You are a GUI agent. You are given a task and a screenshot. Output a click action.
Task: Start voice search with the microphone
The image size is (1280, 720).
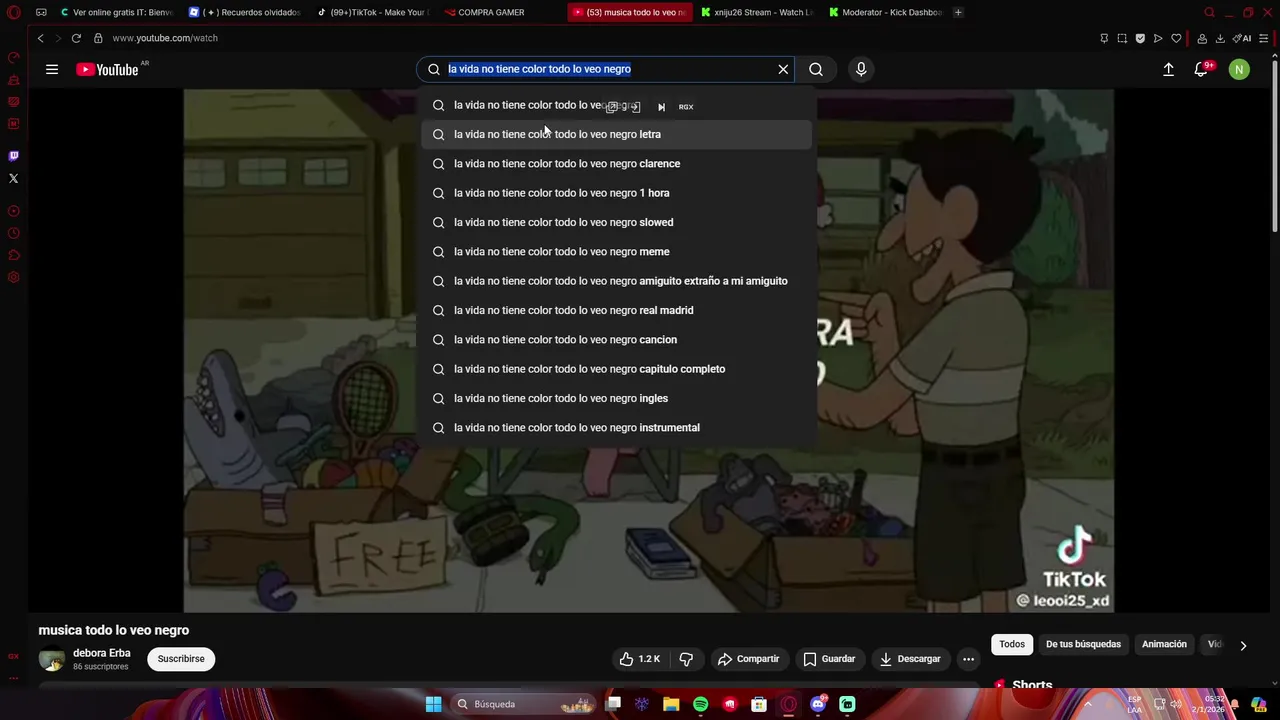coord(861,69)
